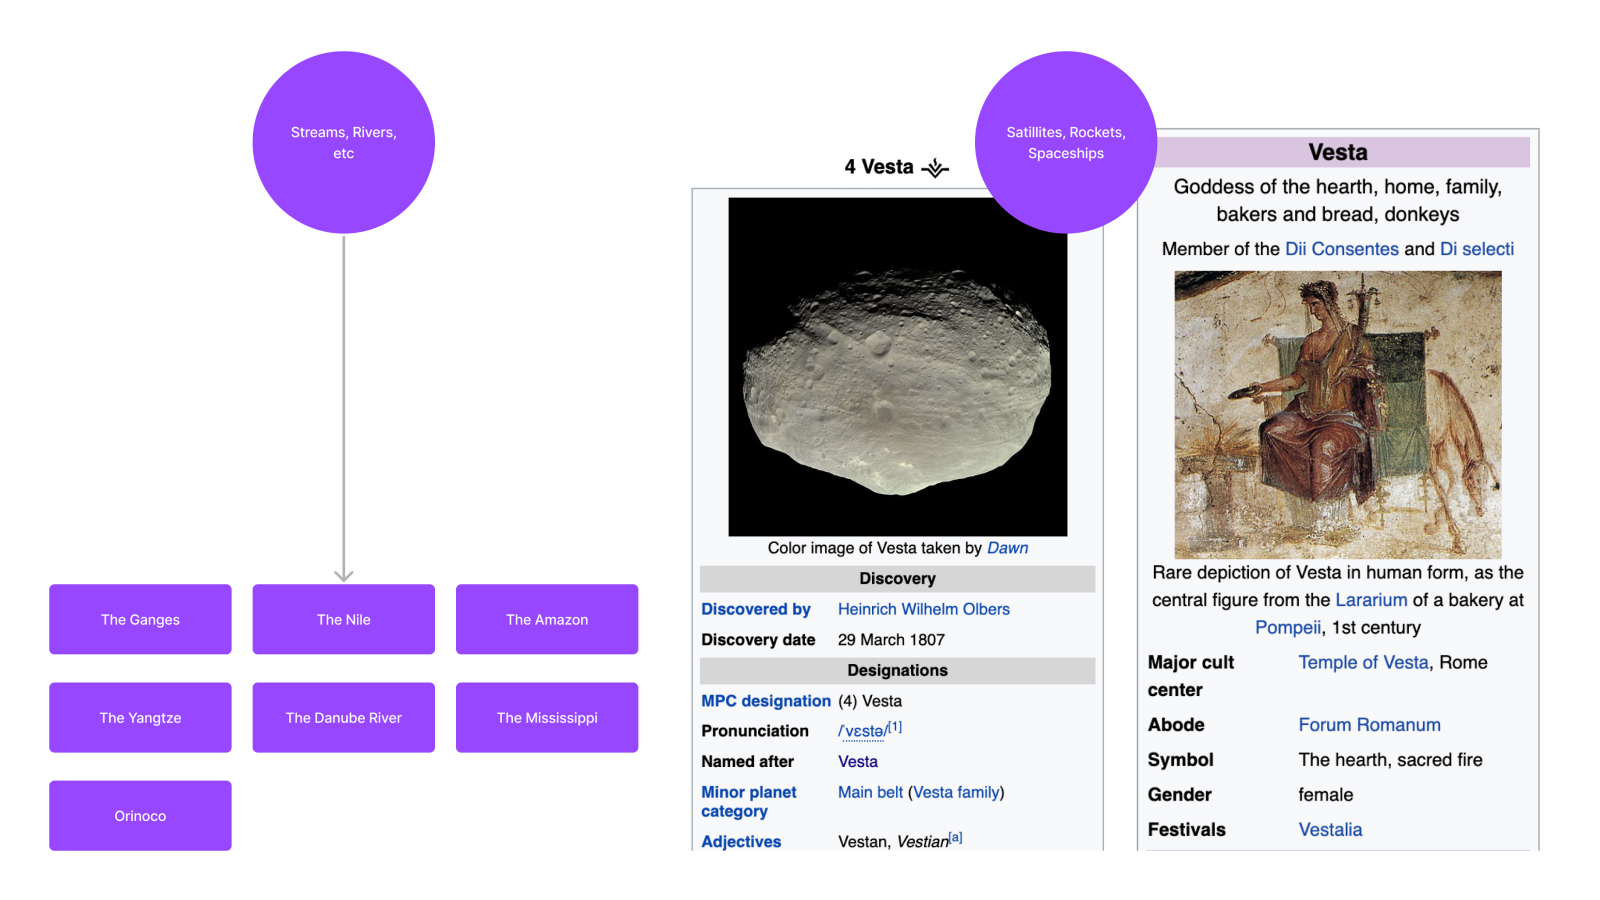Image resolution: width=1600 pixels, height=900 pixels.
Task: Click the "Lararium" link in the caption
Action: 1371,600
